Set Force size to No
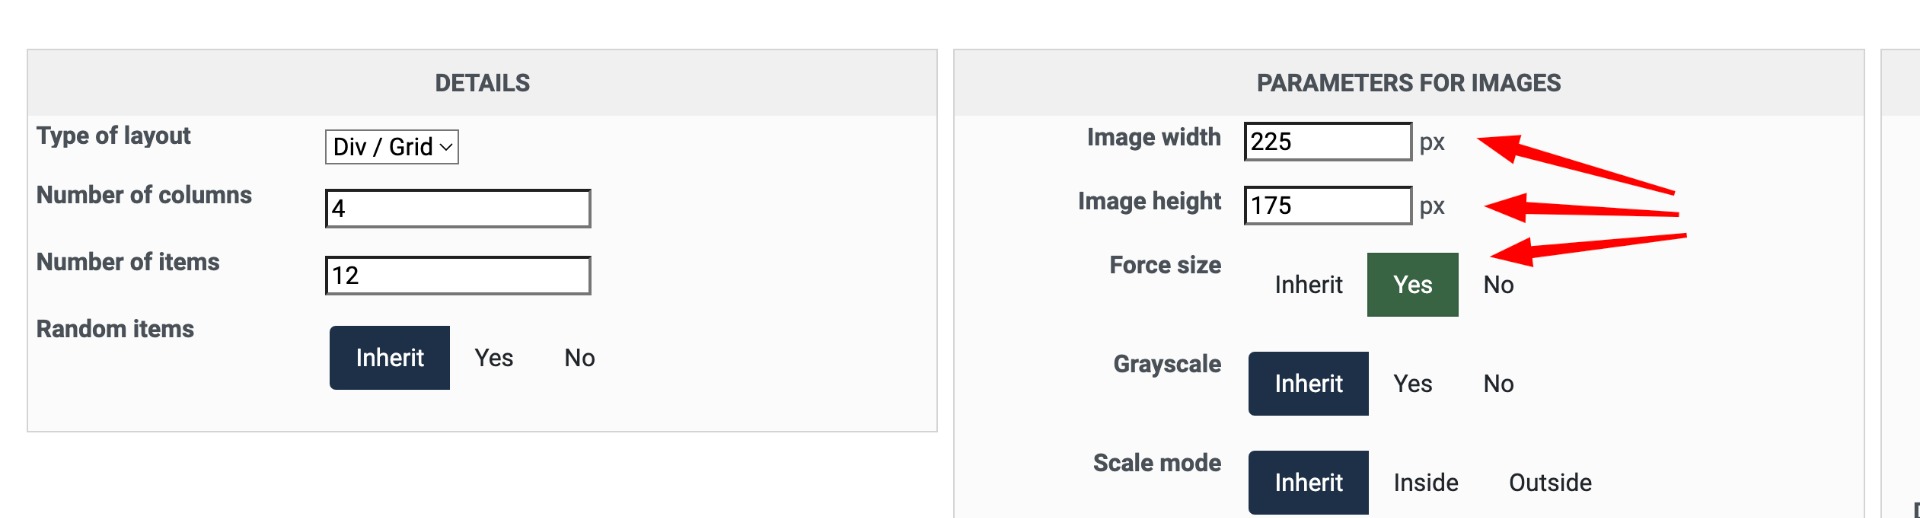Viewport: 1920px width, 518px height. [1498, 285]
